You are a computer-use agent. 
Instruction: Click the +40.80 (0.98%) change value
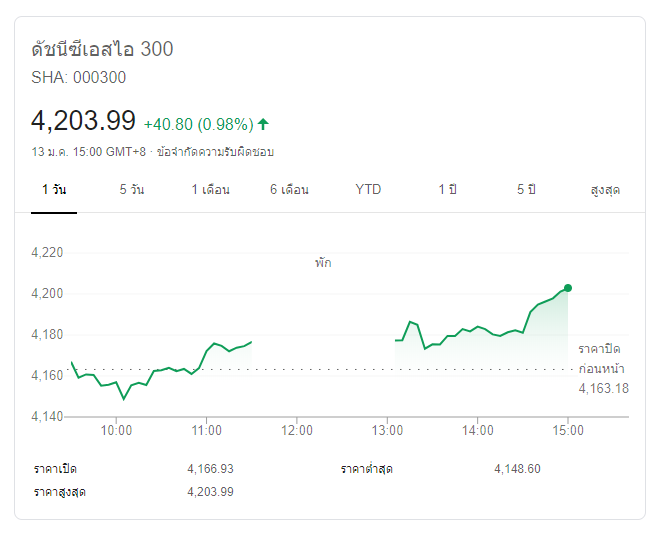(198, 124)
